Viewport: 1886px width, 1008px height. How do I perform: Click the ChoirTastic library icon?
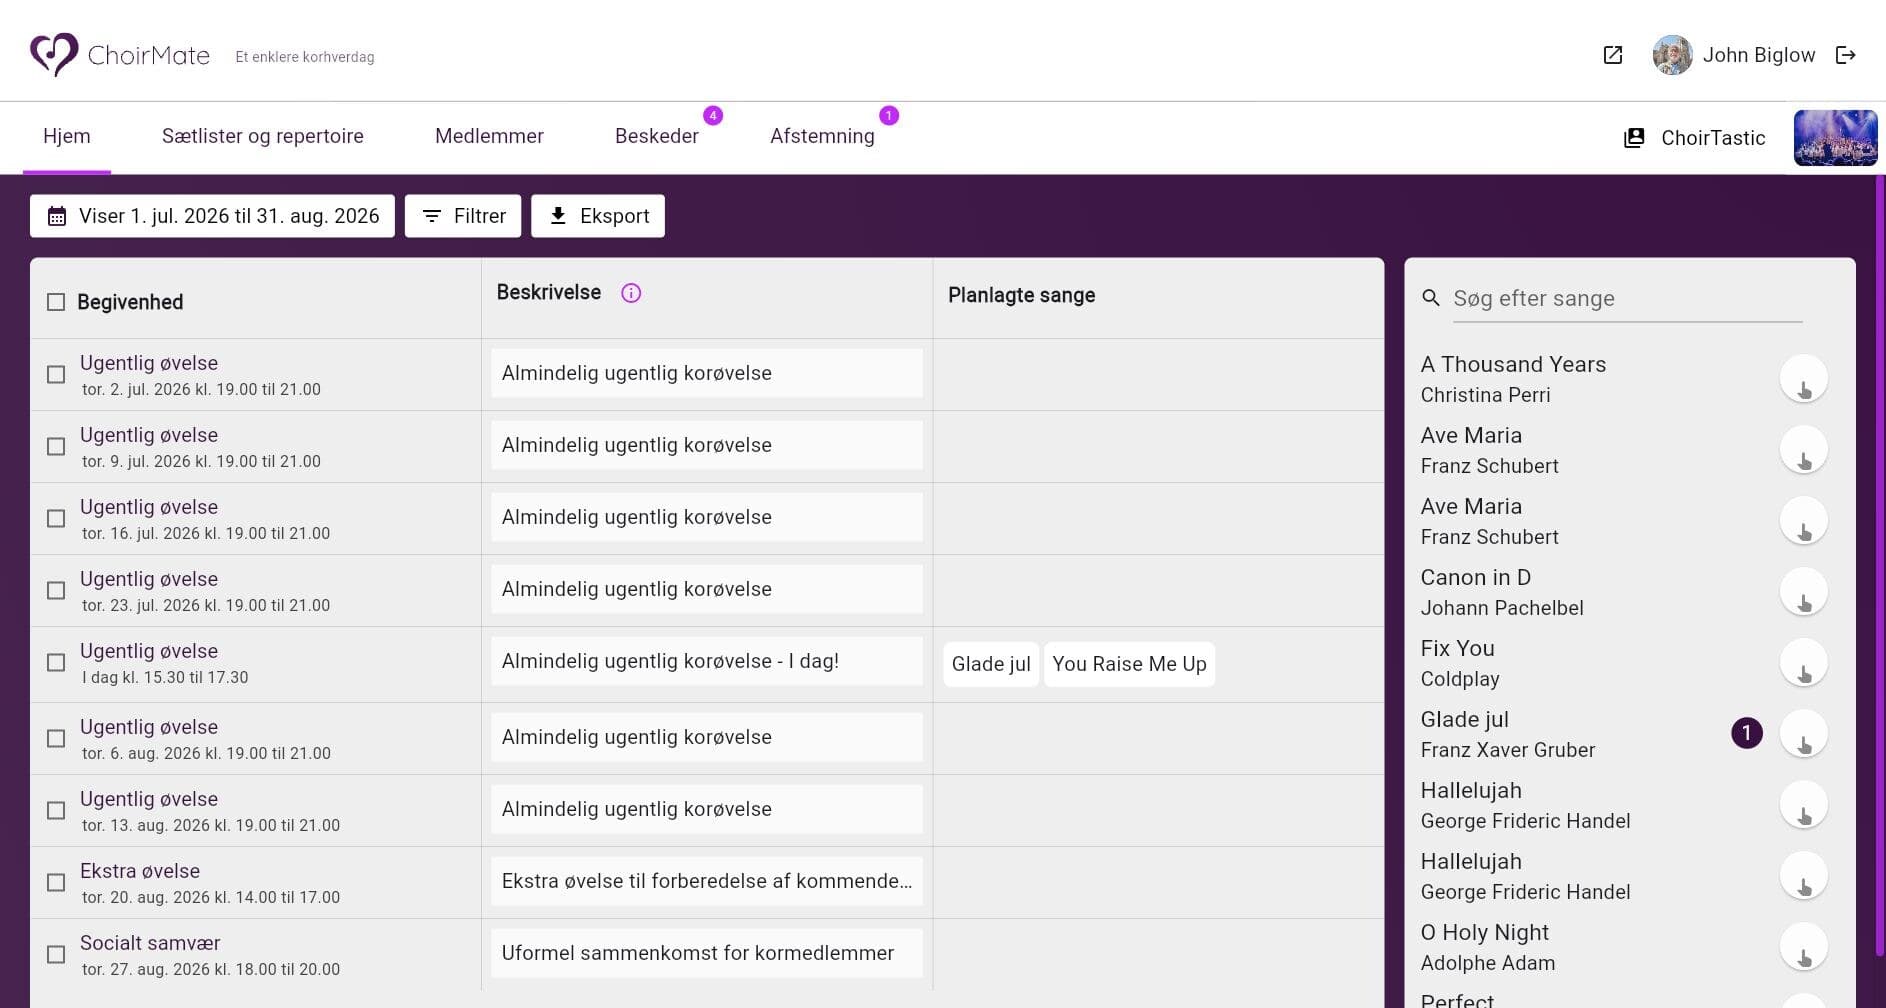(x=1634, y=138)
